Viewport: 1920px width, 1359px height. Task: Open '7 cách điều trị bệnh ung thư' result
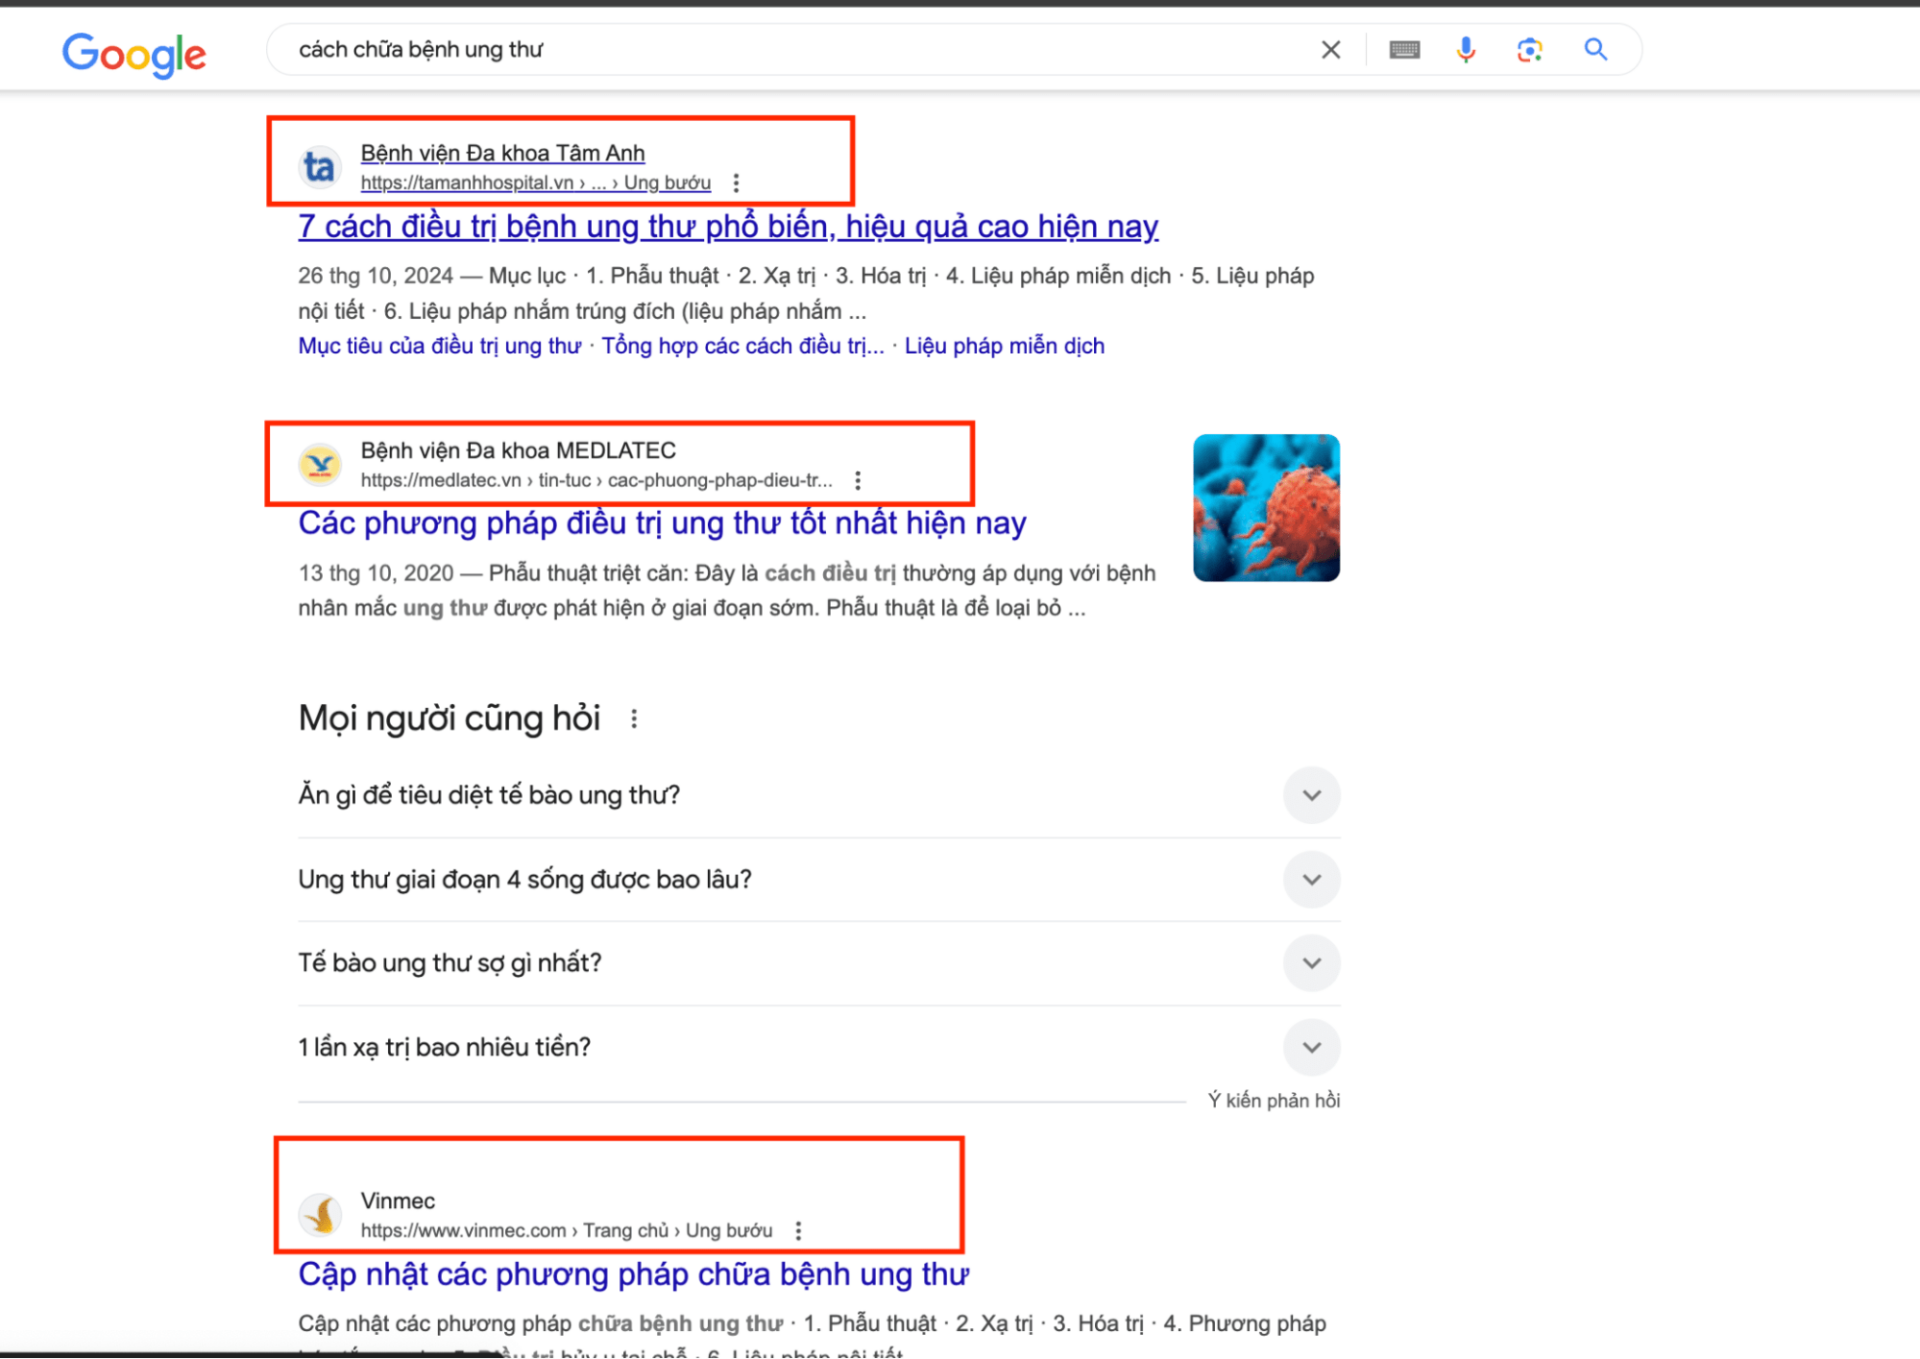(x=728, y=227)
